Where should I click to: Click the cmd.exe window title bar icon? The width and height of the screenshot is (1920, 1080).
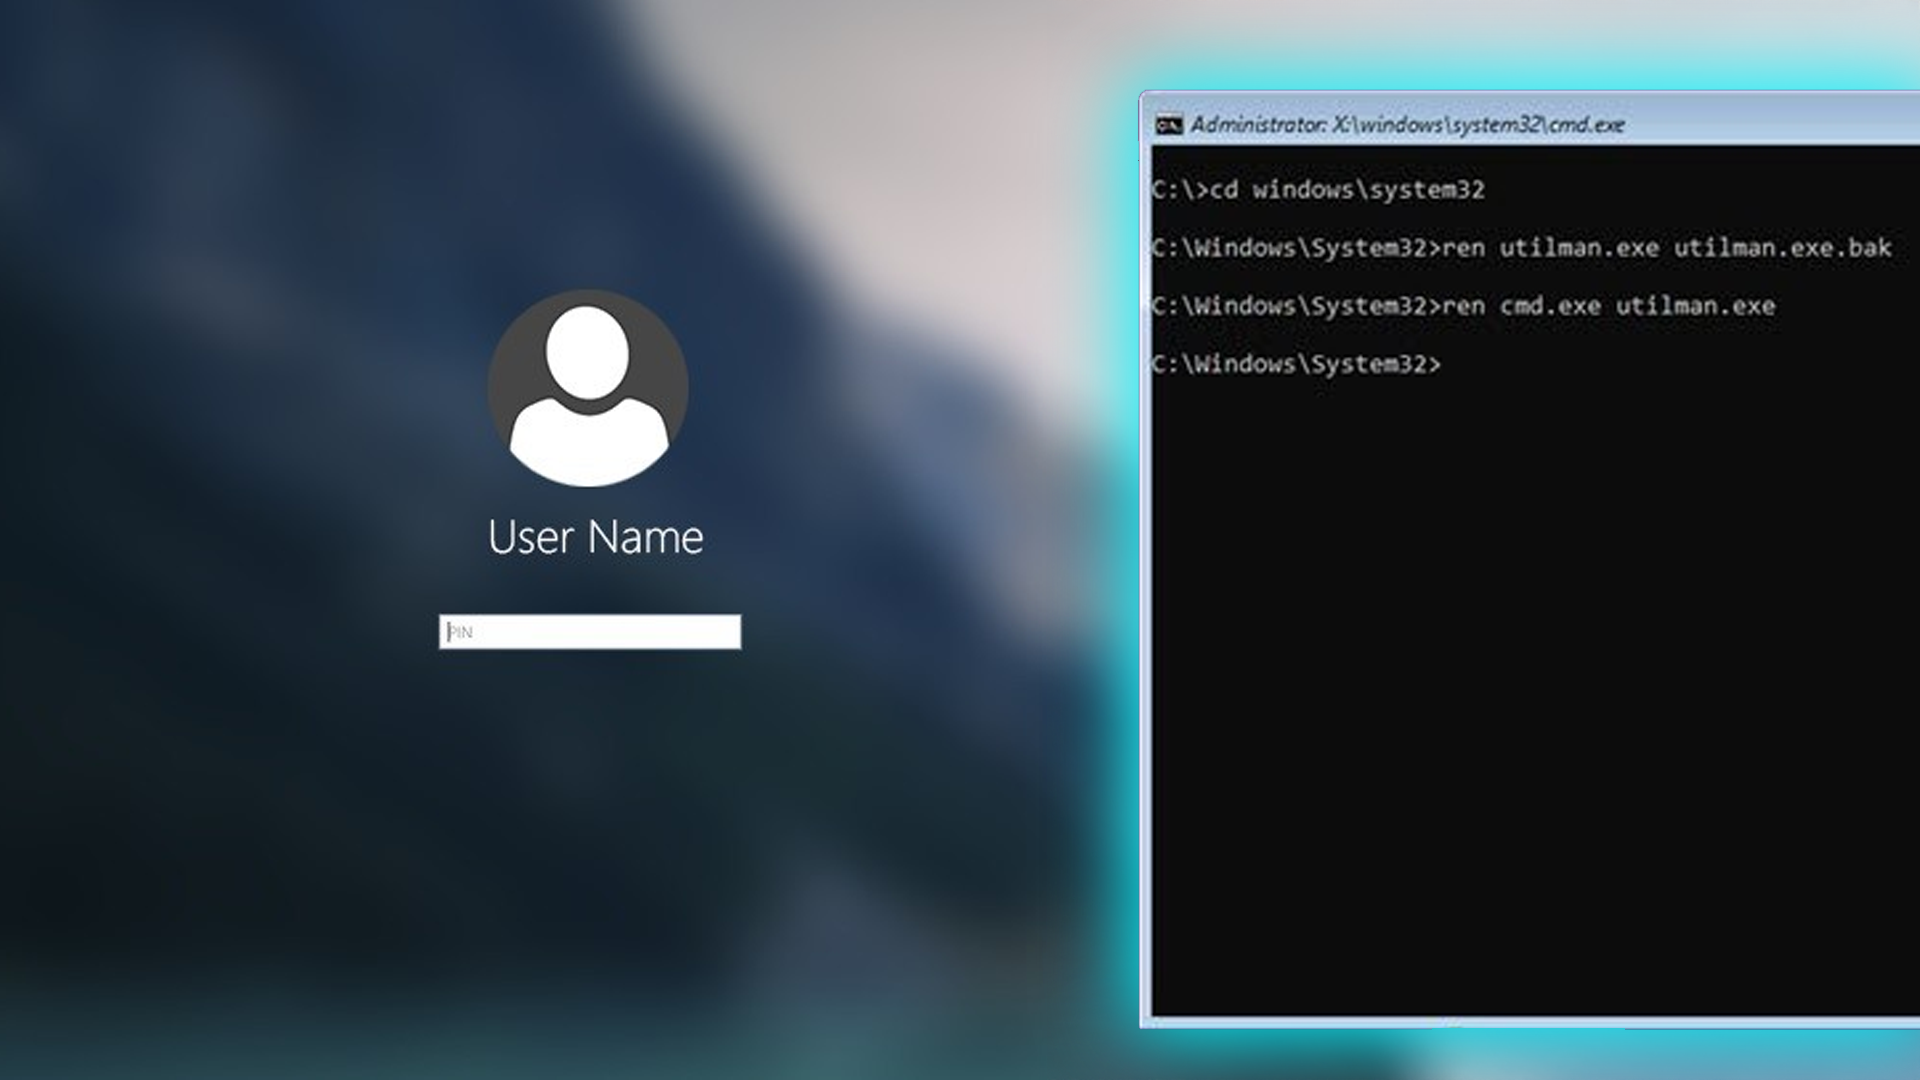pyautogui.click(x=1169, y=125)
